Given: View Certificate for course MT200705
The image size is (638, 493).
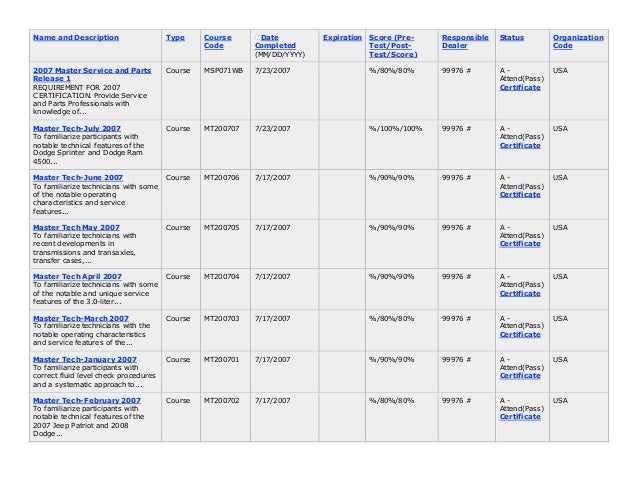Looking at the screenshot, I should 520,244.
